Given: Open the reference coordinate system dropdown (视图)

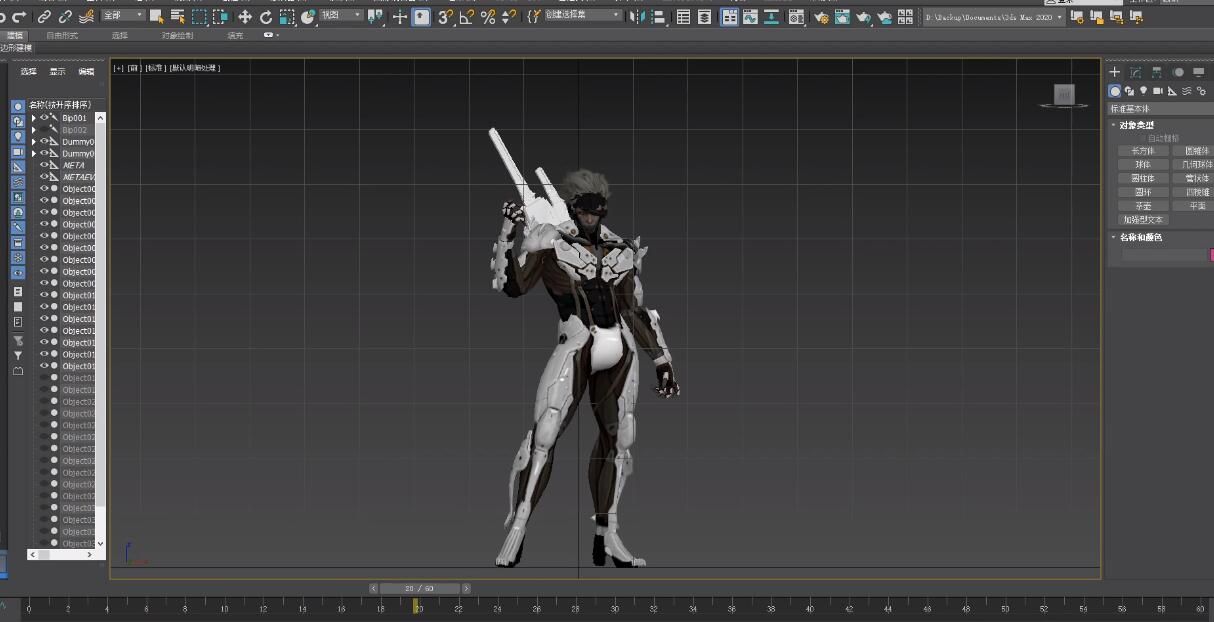Looking at the screenshot, I should [341, 16].
